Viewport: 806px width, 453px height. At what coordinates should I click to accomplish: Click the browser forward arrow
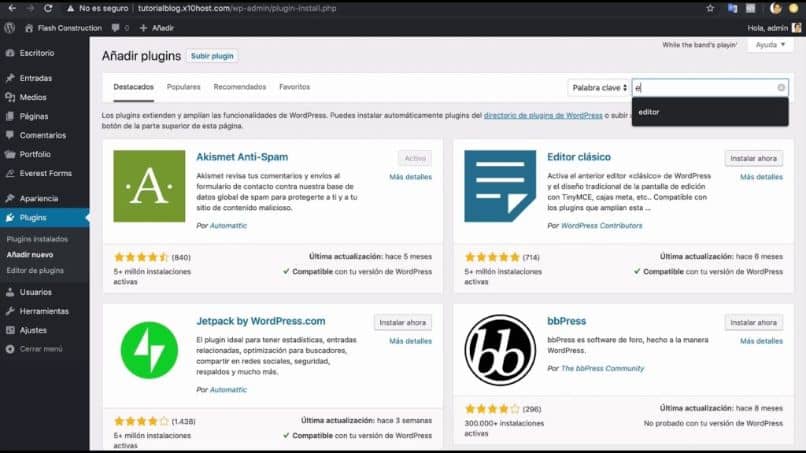coord(30,8)
